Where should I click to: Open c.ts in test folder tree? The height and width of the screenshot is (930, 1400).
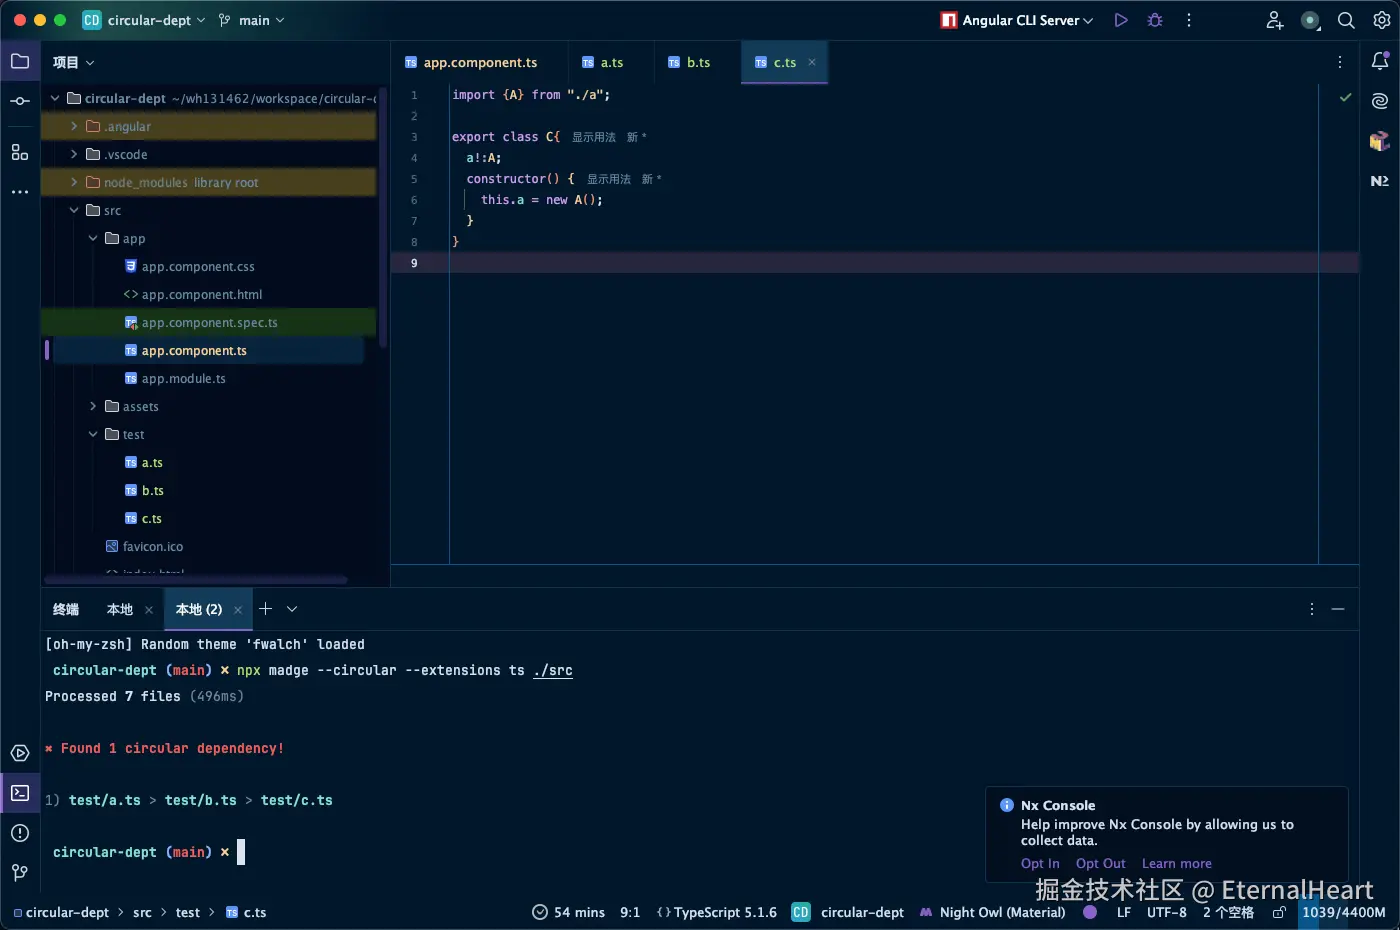pos(152,519)
